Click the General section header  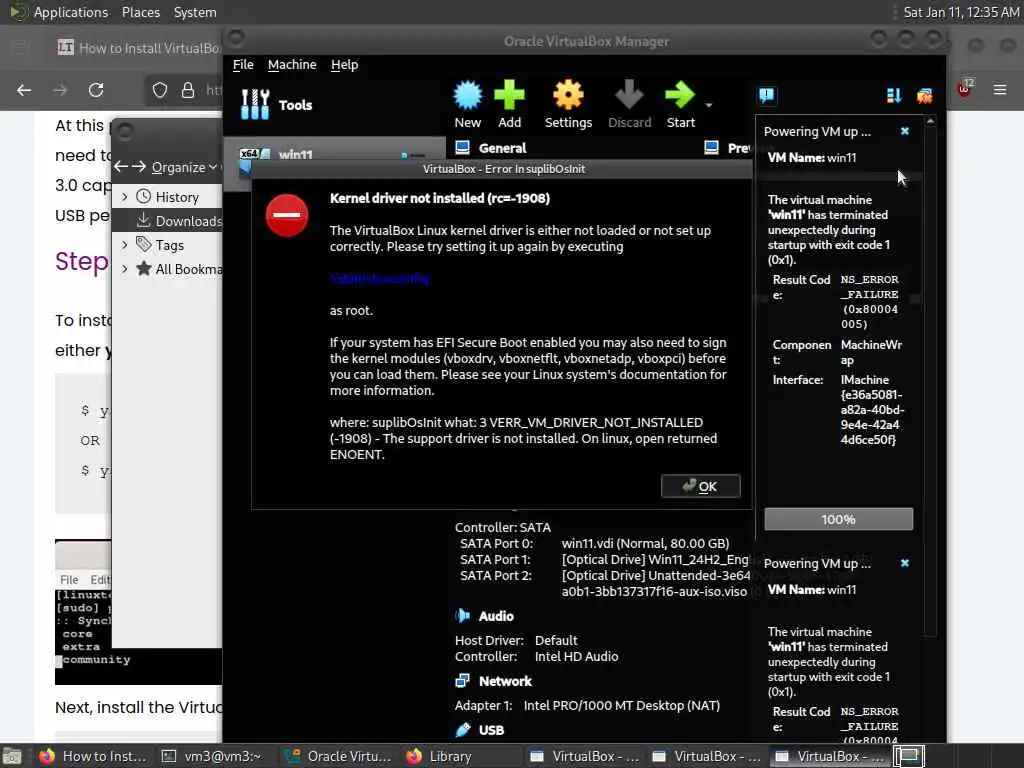tap(502, 148)
